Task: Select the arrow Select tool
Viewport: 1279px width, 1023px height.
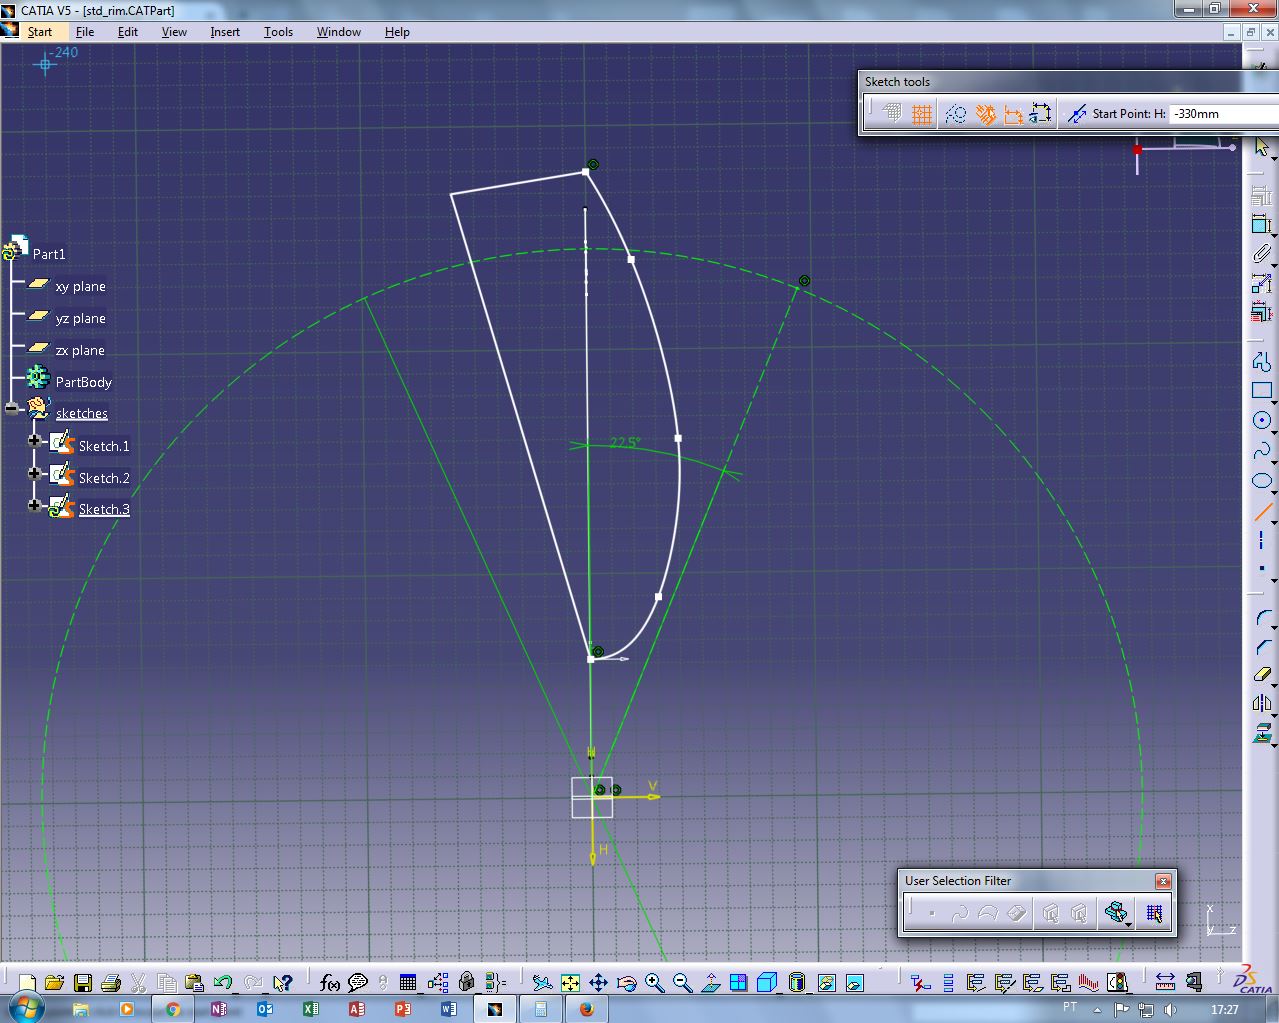Action: point(1261,148)
